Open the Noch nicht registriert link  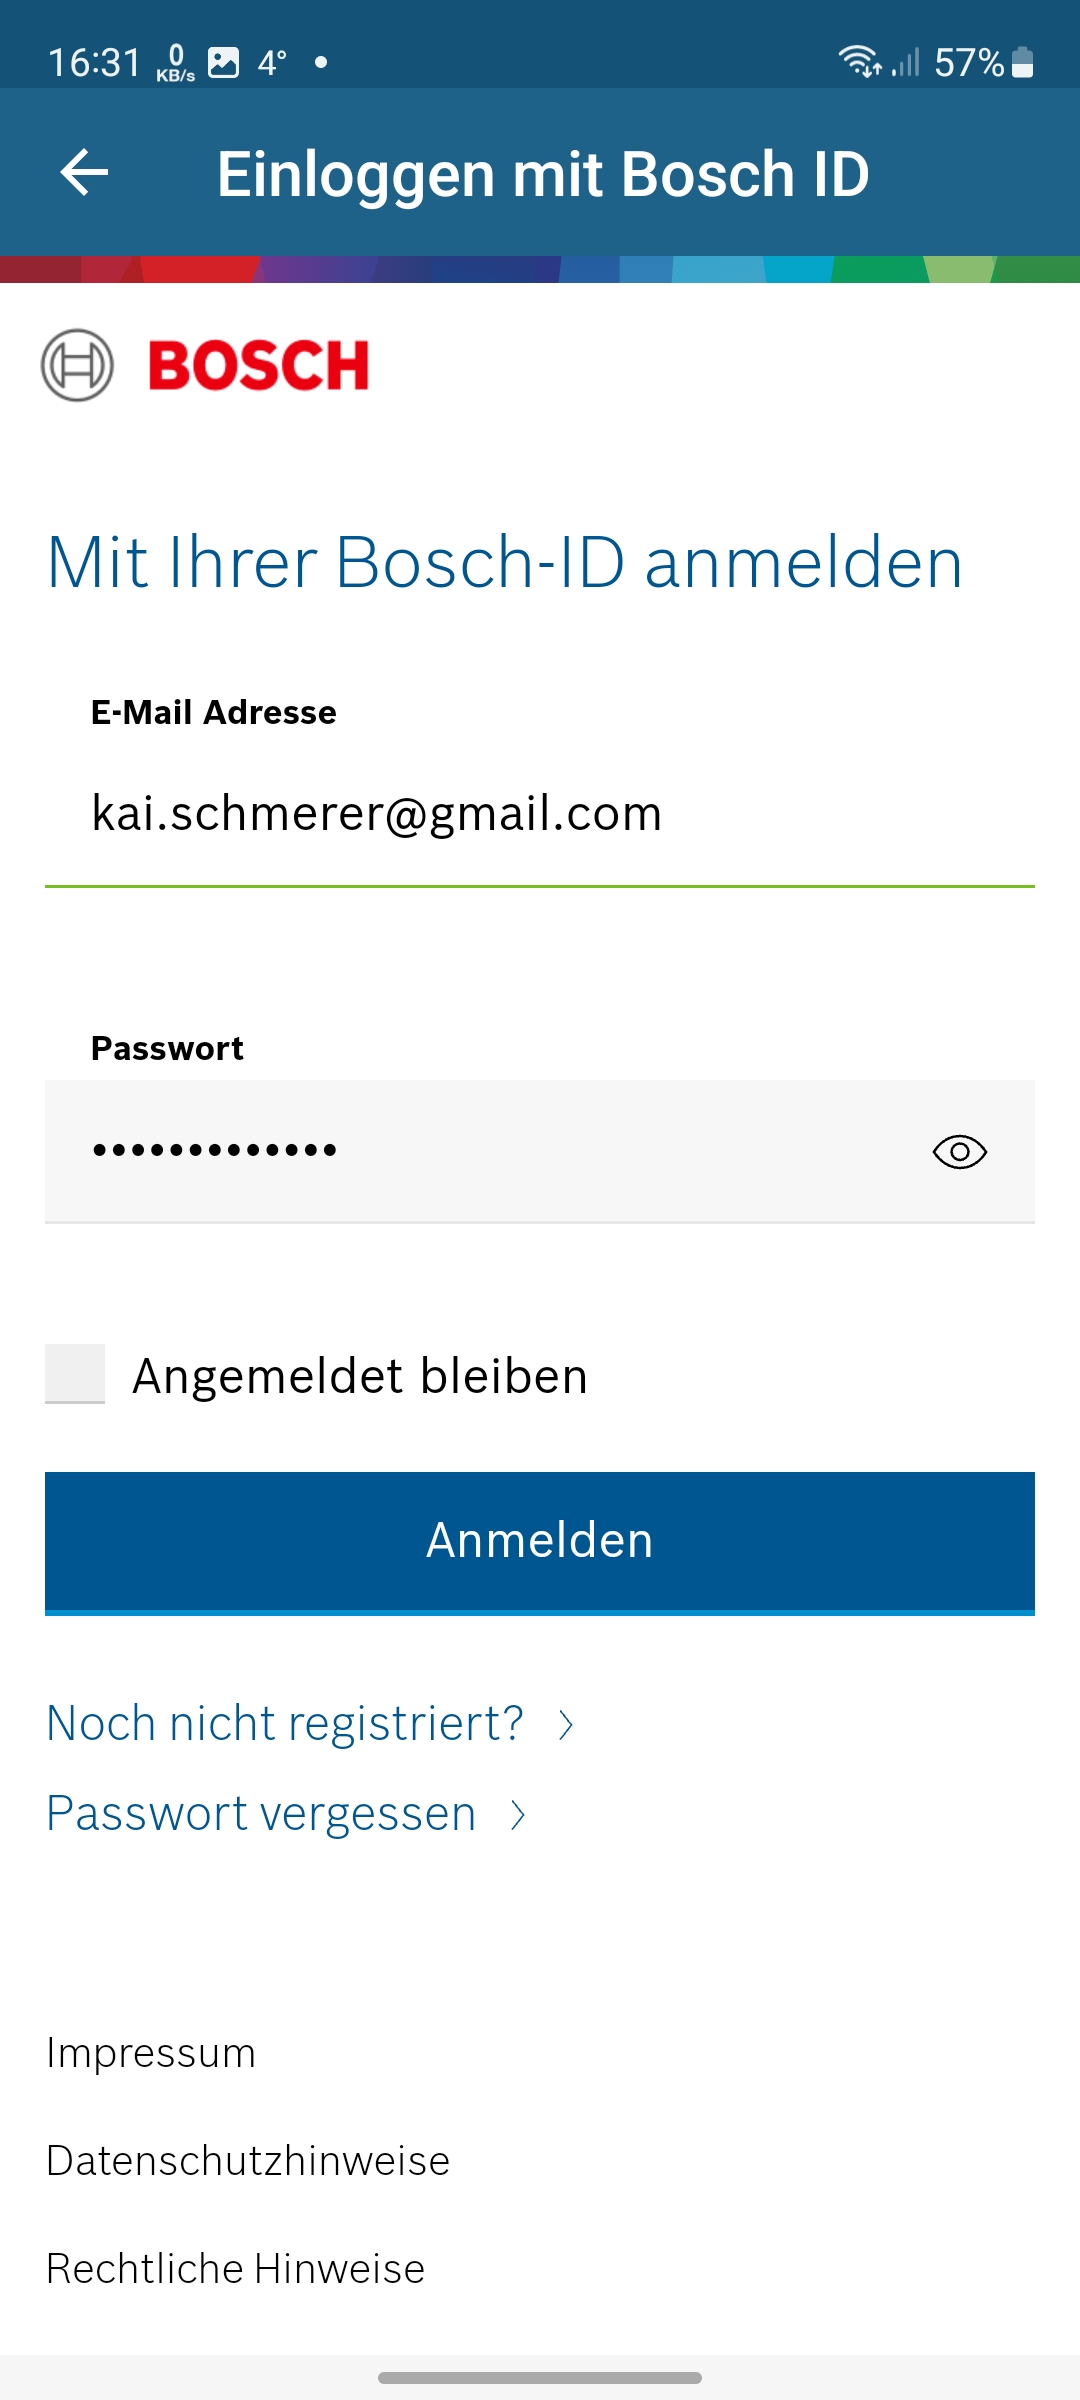286,1724
